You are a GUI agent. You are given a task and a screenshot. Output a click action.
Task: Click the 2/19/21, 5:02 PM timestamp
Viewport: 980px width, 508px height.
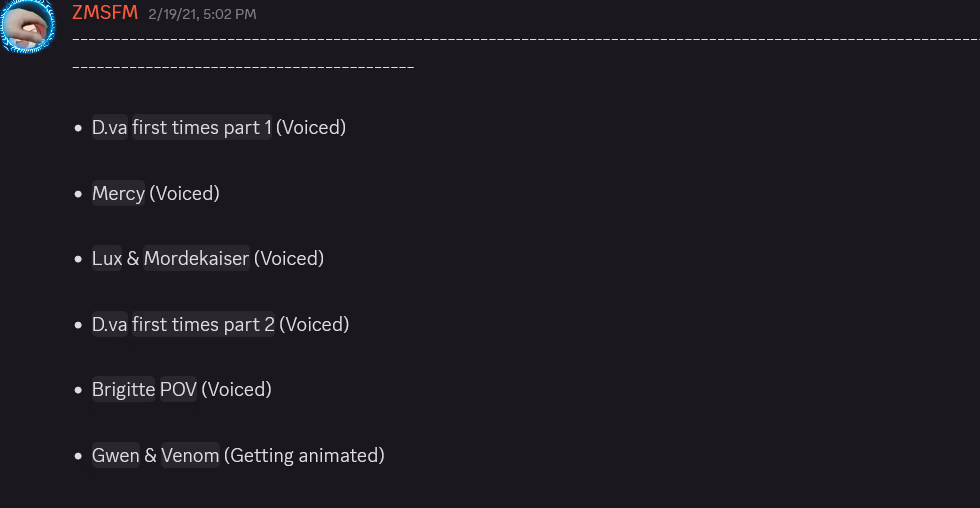pyautogui.click(x=202, y=14)
